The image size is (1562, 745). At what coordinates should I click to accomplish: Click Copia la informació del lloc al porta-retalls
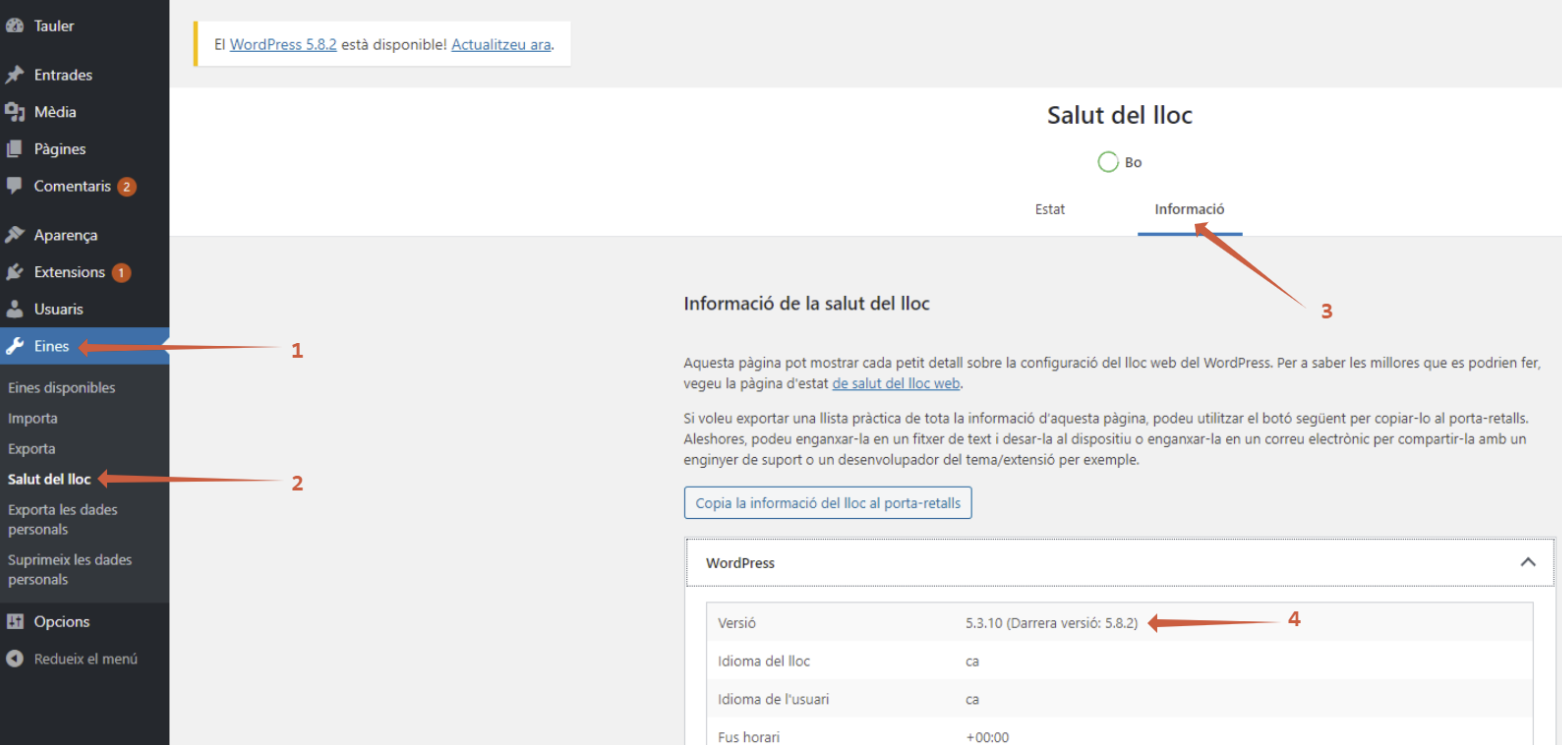(828, 503)
